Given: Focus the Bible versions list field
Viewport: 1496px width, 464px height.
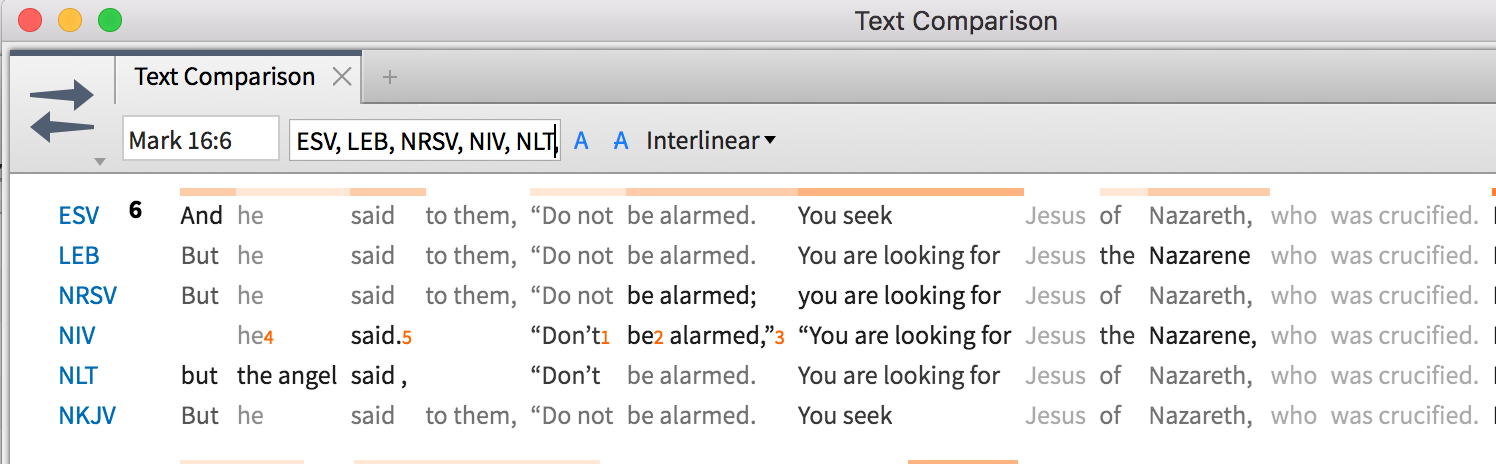Looking at the screenshot, I should [x=424, y=141].
